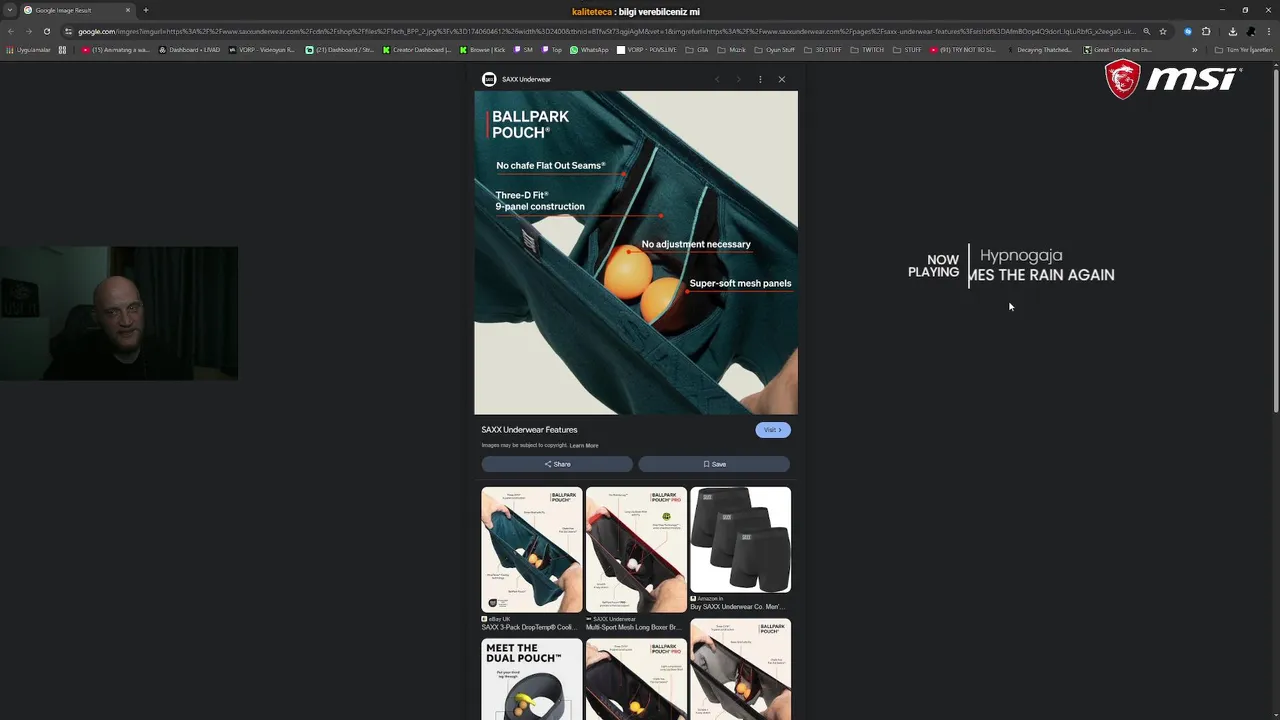Open the Meet the Dual Pouch thumbnail

(x=531, y=680)
